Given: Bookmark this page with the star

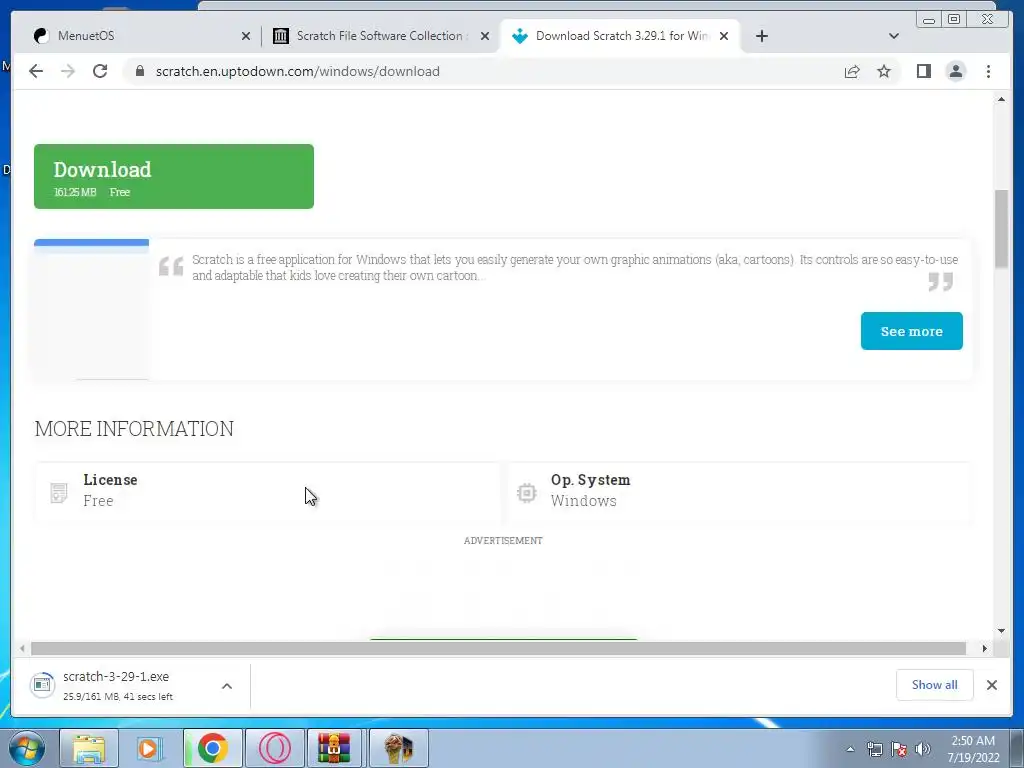Looking at the screenshot, I should pos(884,71).
